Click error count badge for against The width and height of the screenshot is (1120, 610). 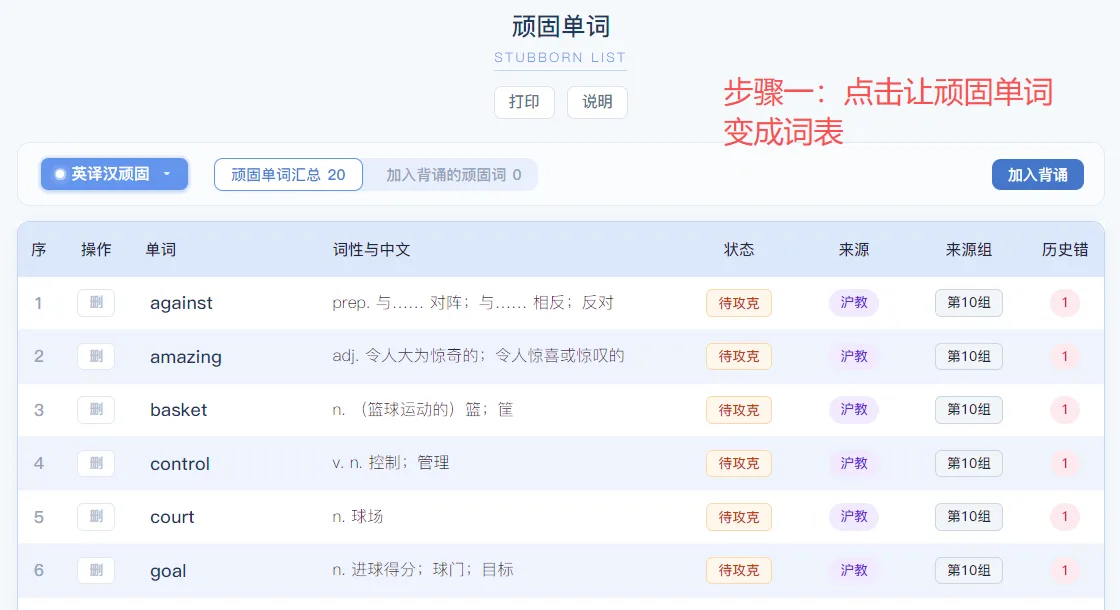click(1064, 303)
